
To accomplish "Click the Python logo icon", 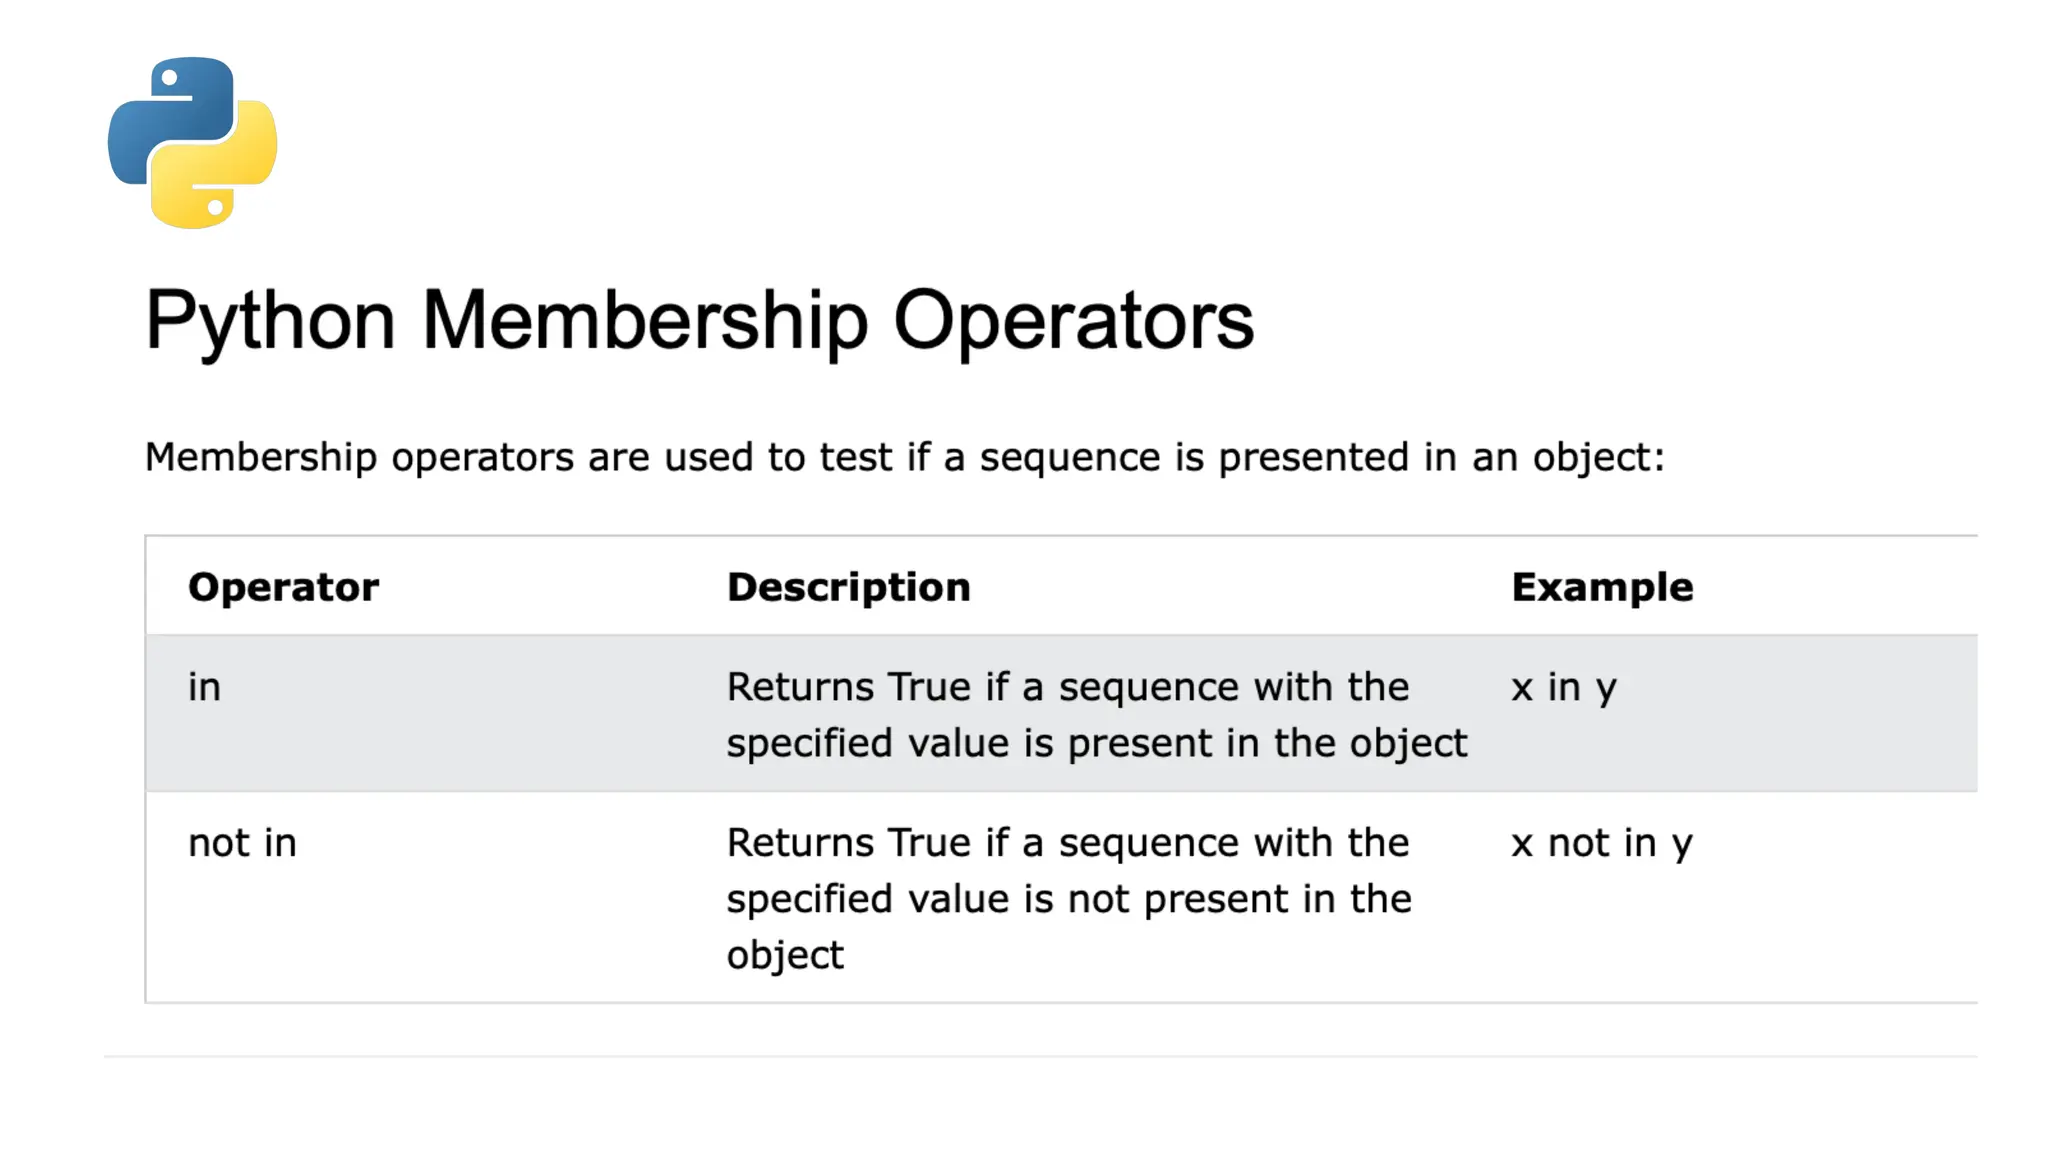I will tap(192, 143).
